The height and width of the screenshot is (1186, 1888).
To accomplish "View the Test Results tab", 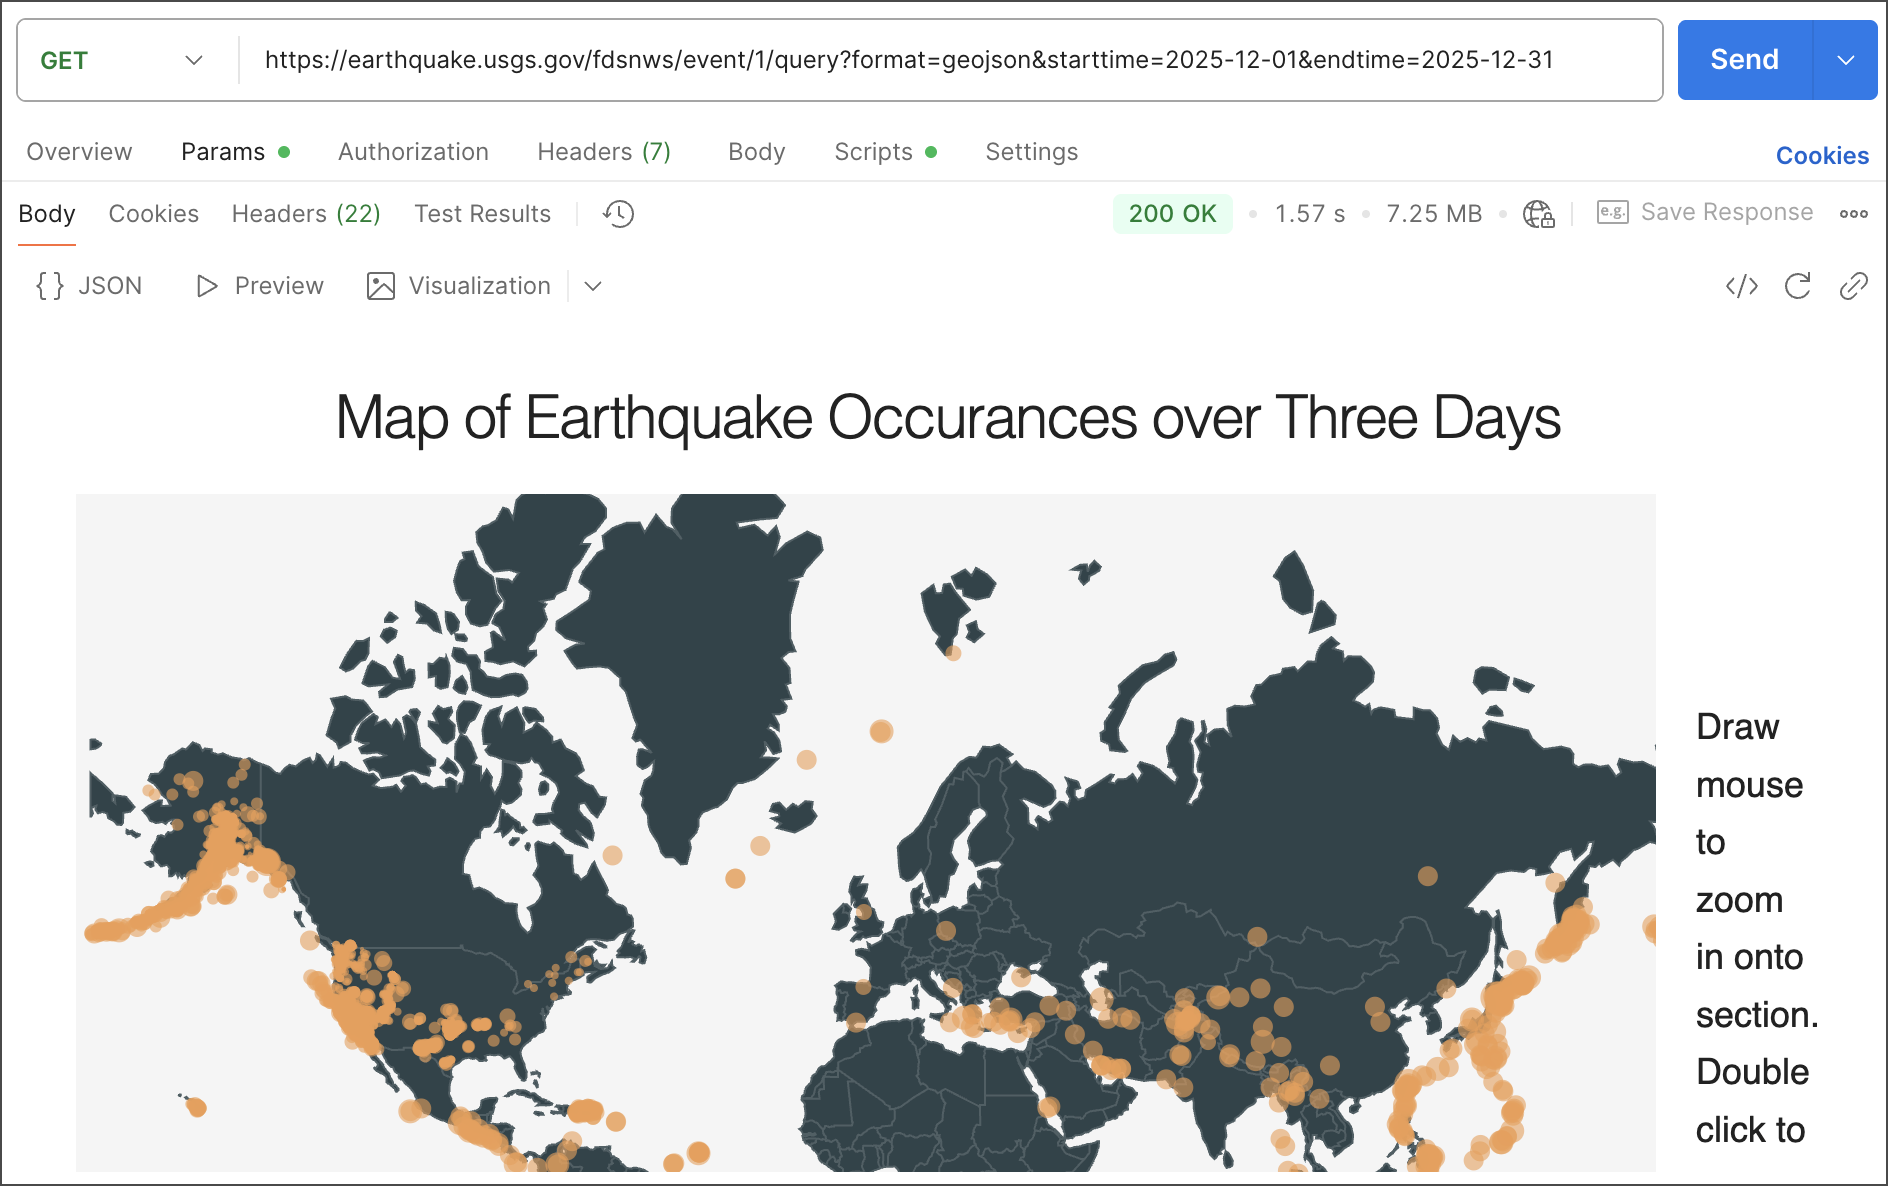I will point(482,213).
